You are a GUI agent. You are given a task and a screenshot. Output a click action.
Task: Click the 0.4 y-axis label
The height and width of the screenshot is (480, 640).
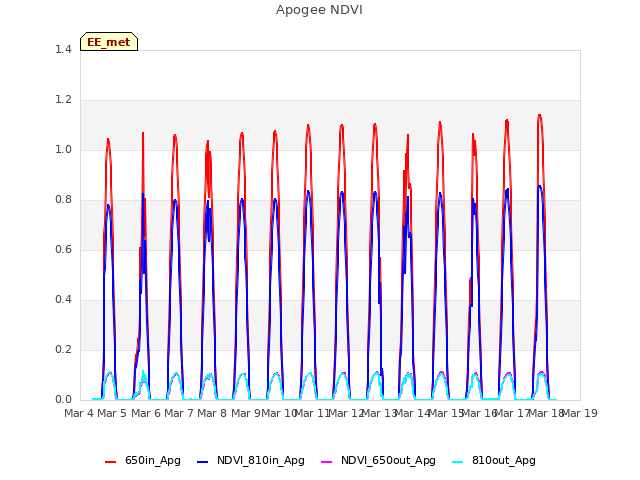pyautogui.click(x=63, y=300)
